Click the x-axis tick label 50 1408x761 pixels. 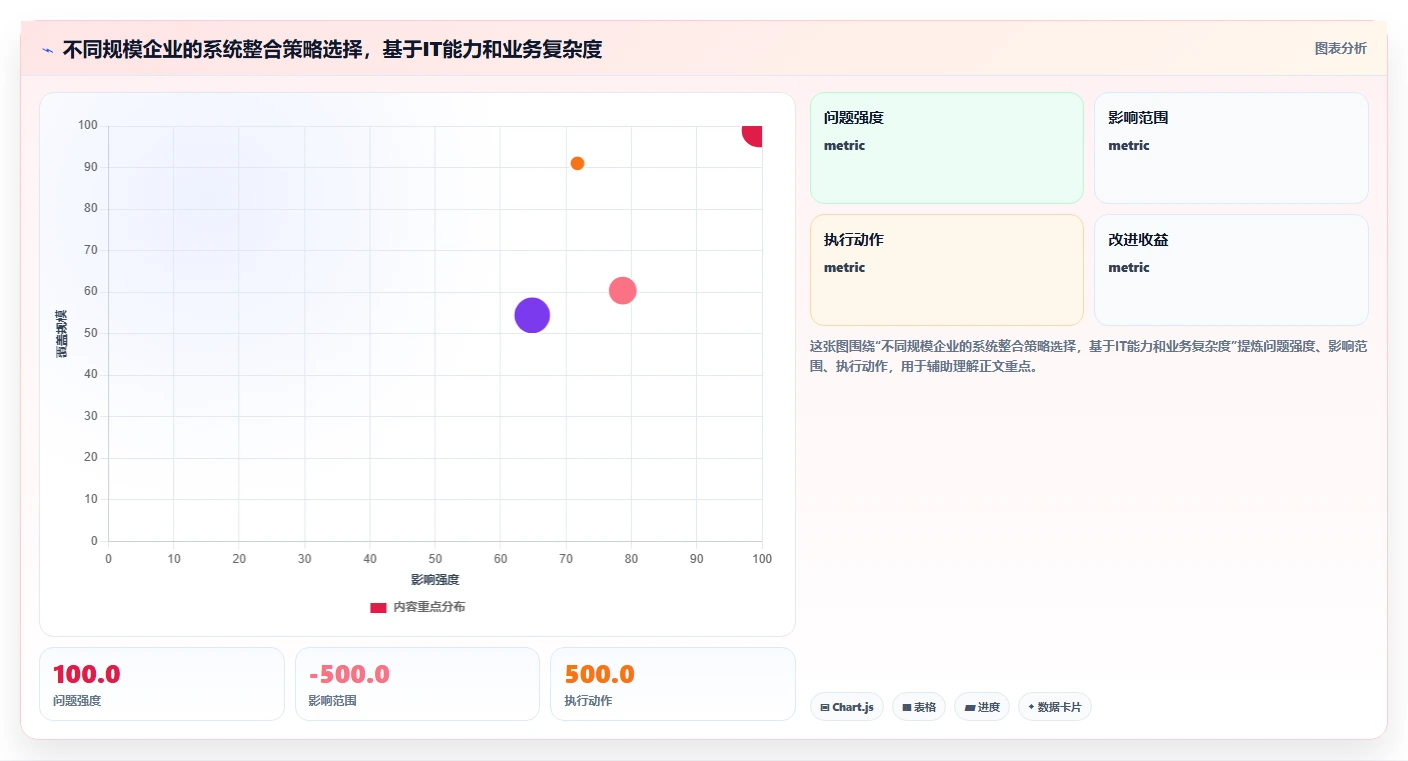tap(435, 559)
